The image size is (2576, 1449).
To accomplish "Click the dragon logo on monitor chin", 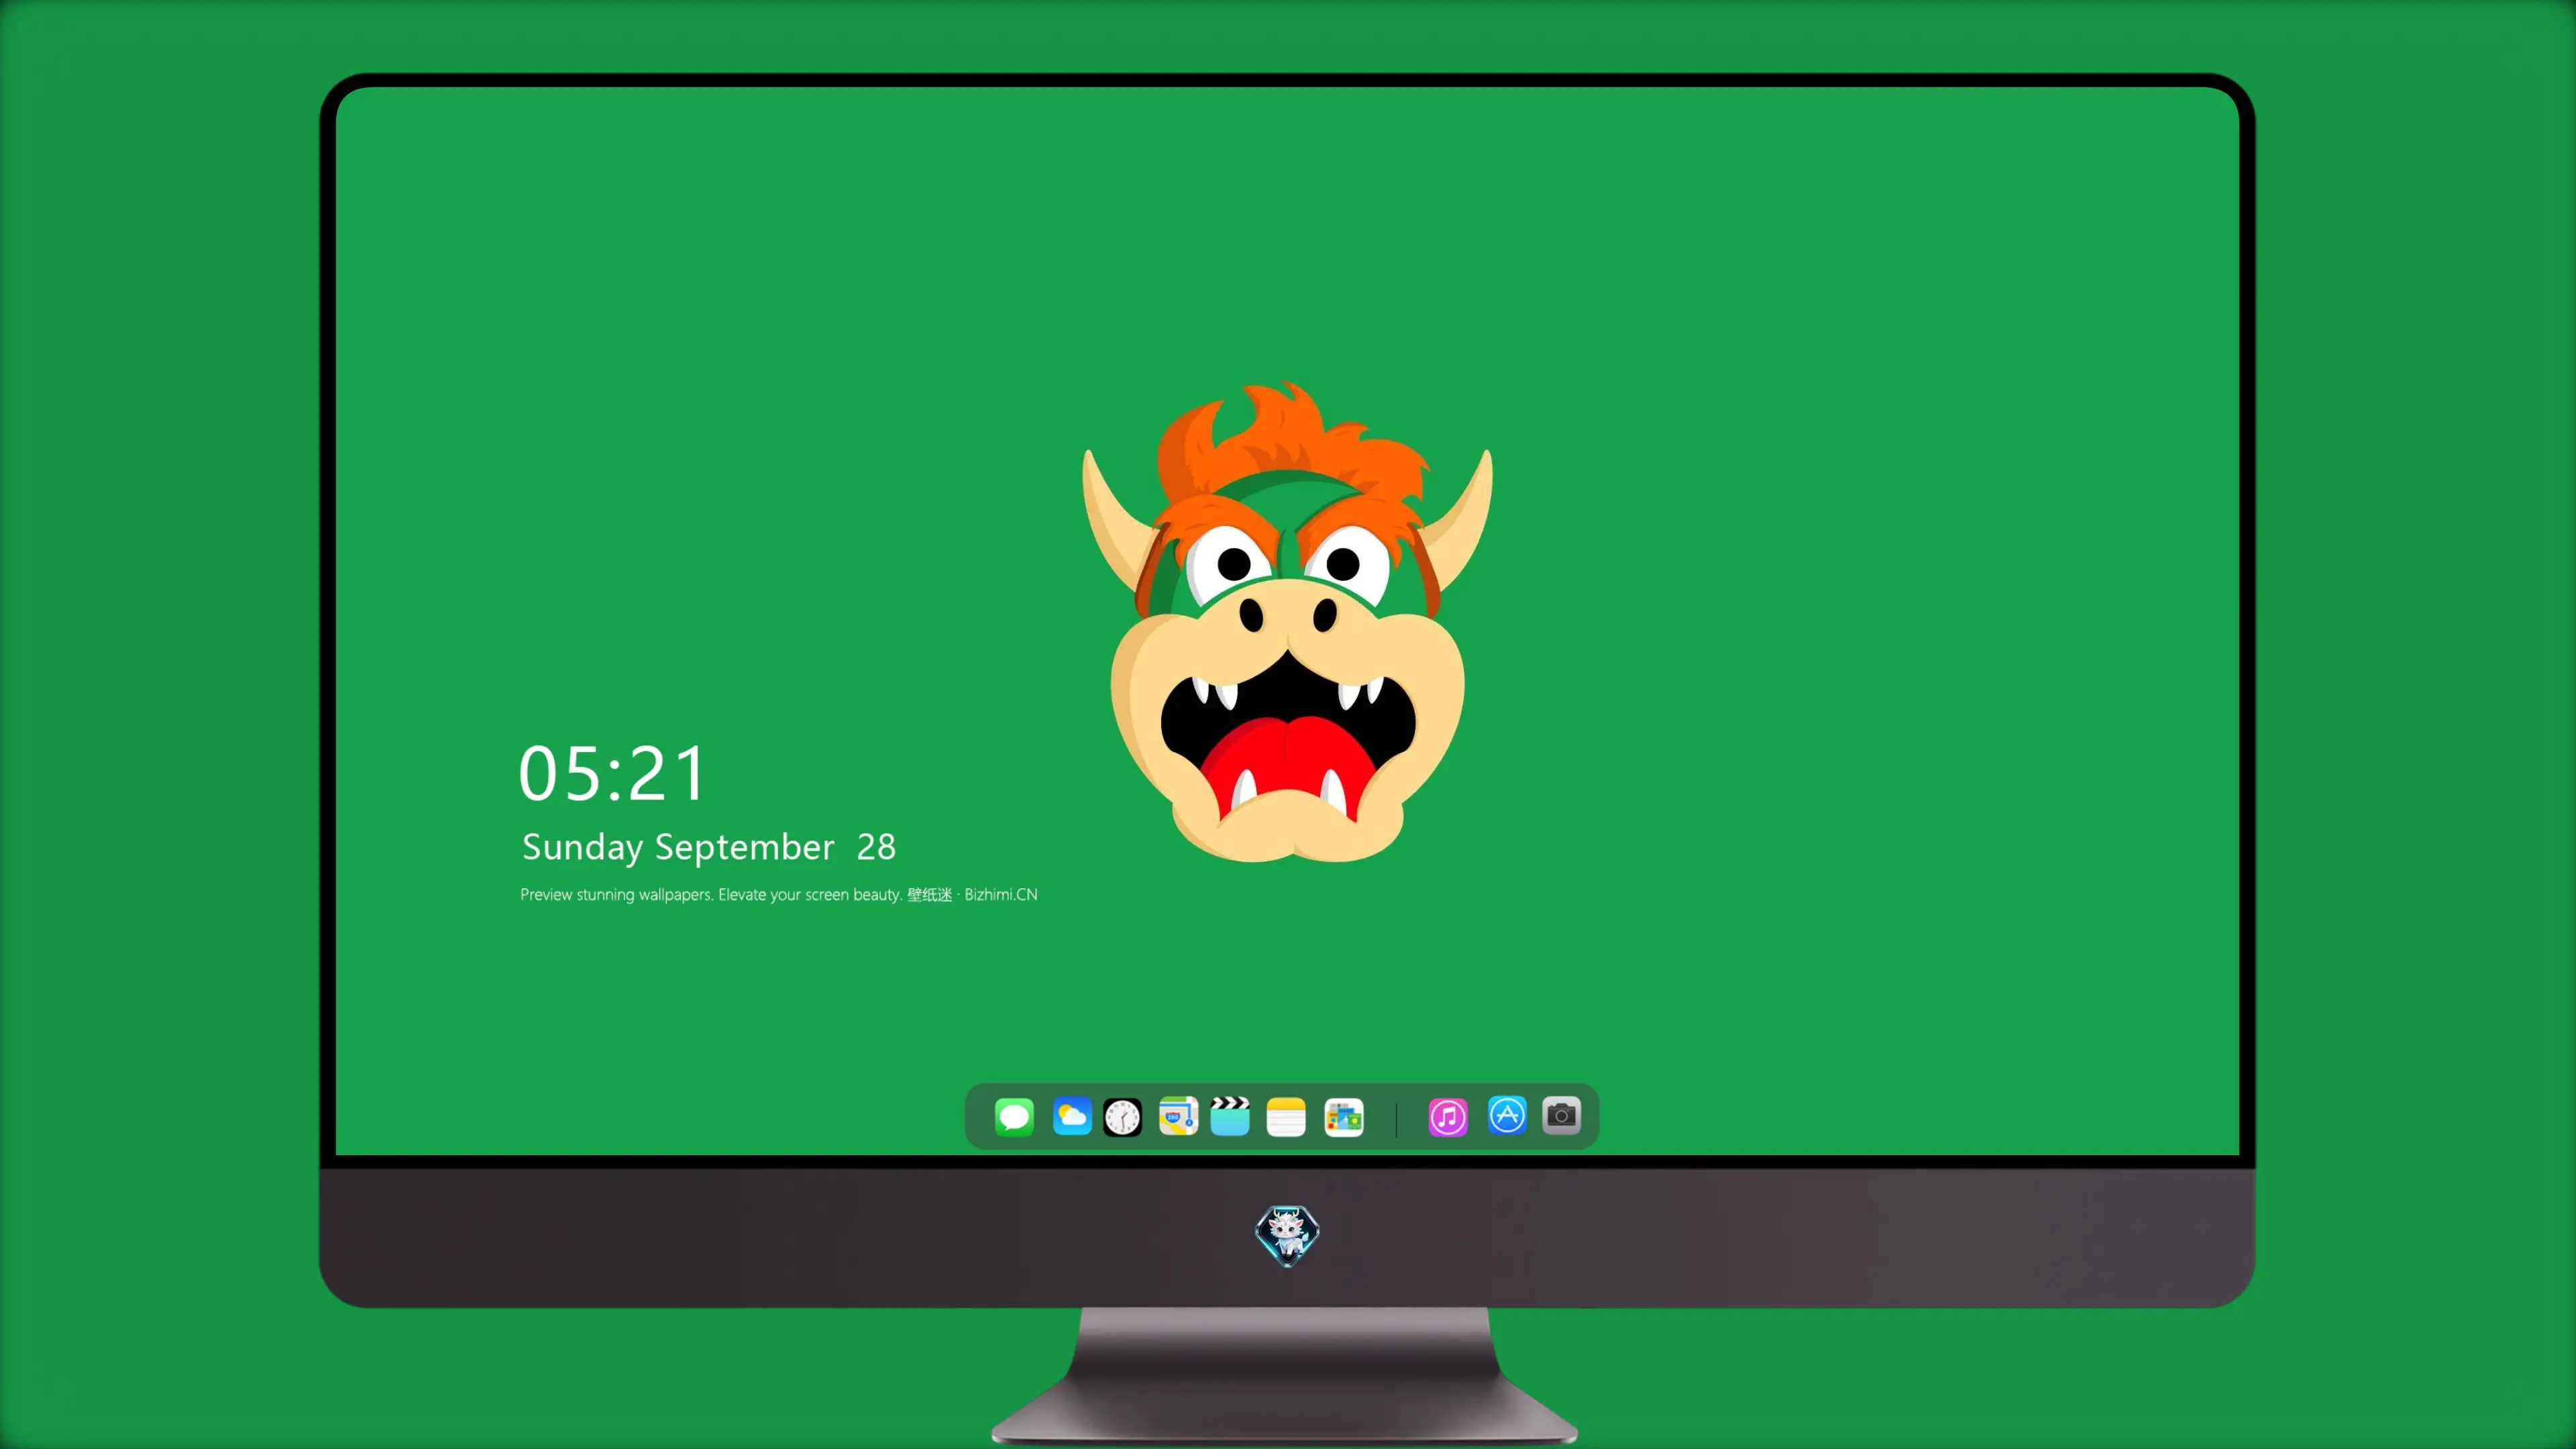I will click(1287, 1235).
